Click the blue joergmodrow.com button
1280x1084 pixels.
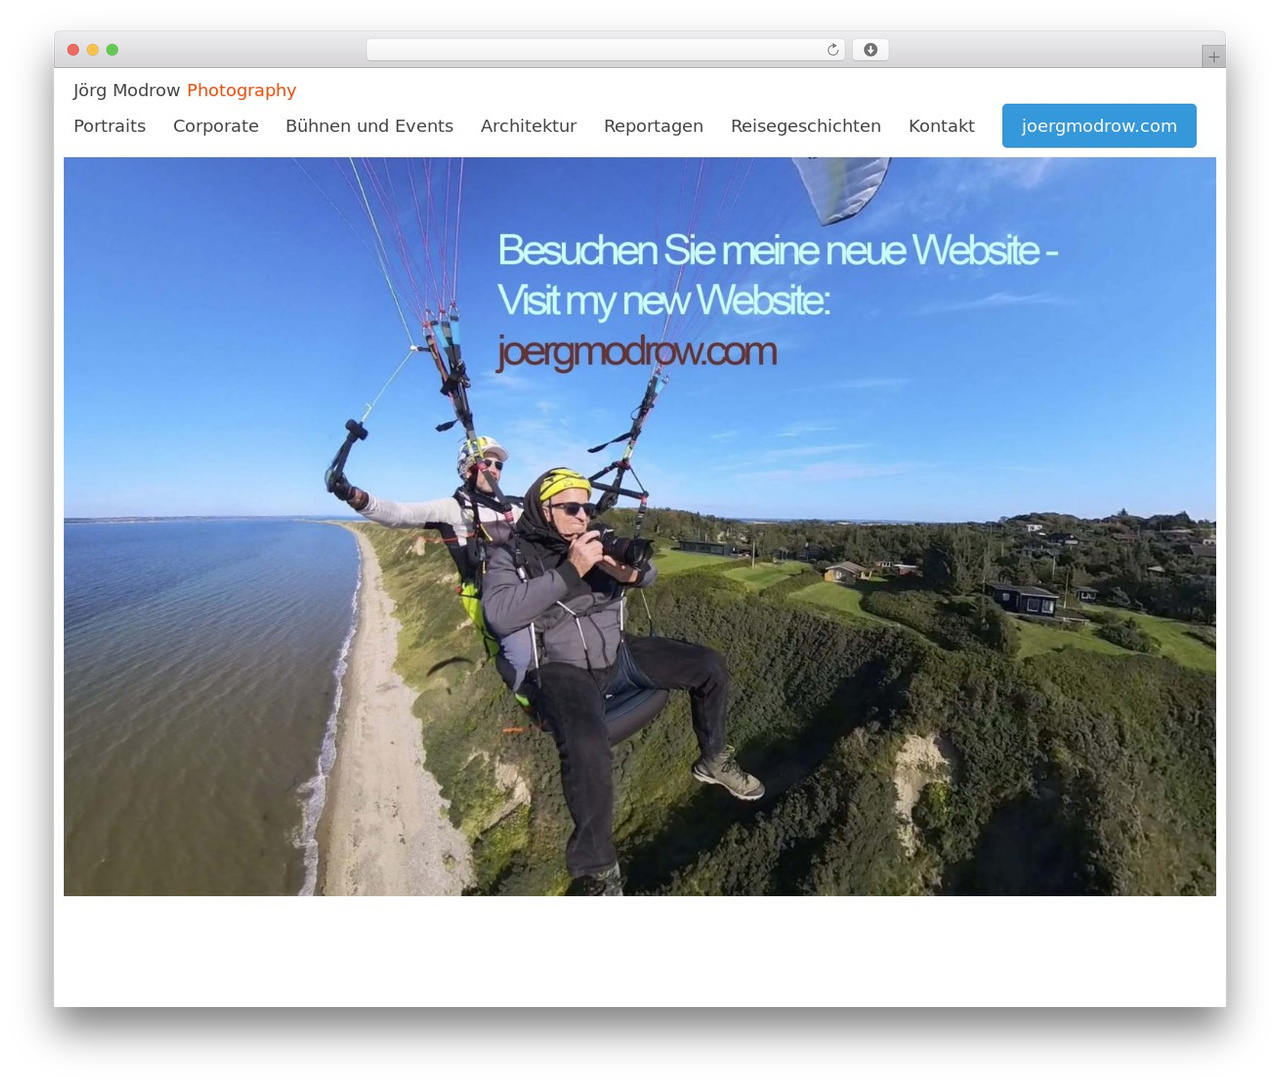1099,126
